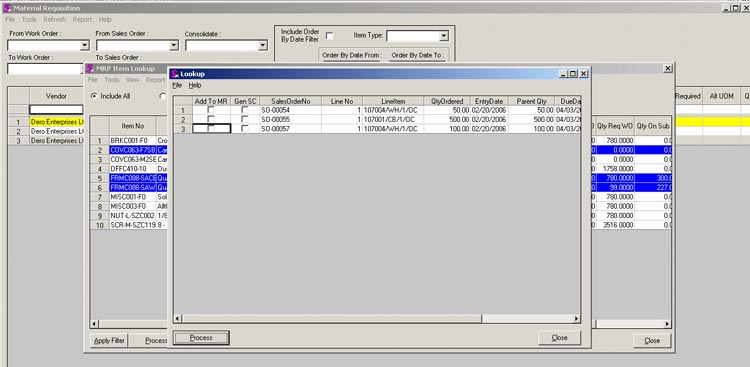750x367 pixels.
Task: Click the Lookup window title icon
Action: (175, 74)
